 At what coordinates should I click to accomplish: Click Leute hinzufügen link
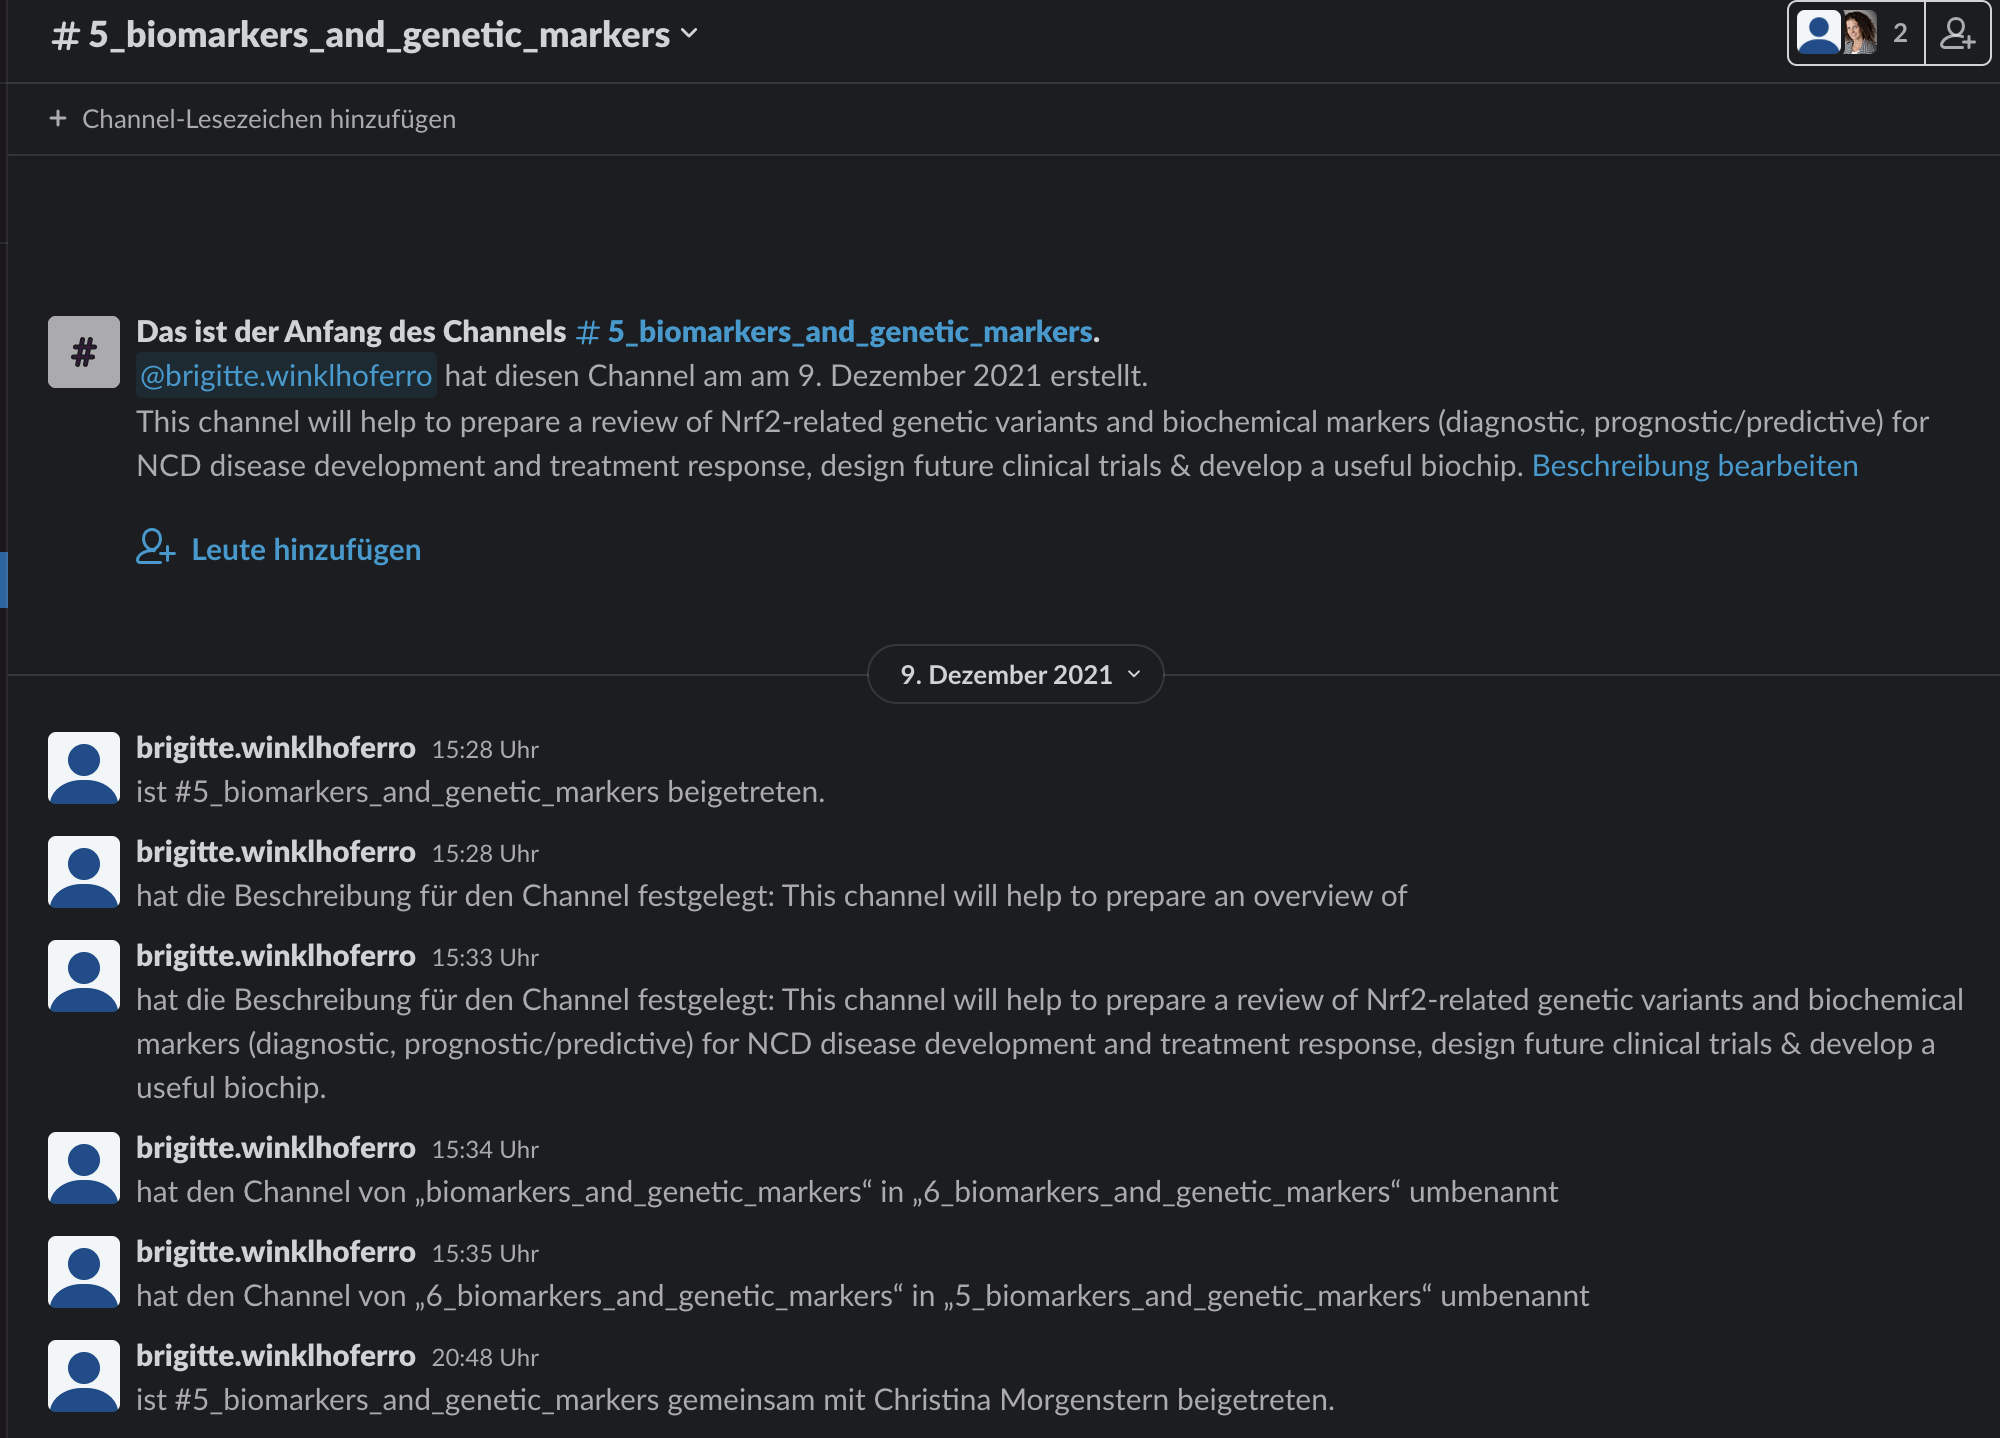pos(306,549)
